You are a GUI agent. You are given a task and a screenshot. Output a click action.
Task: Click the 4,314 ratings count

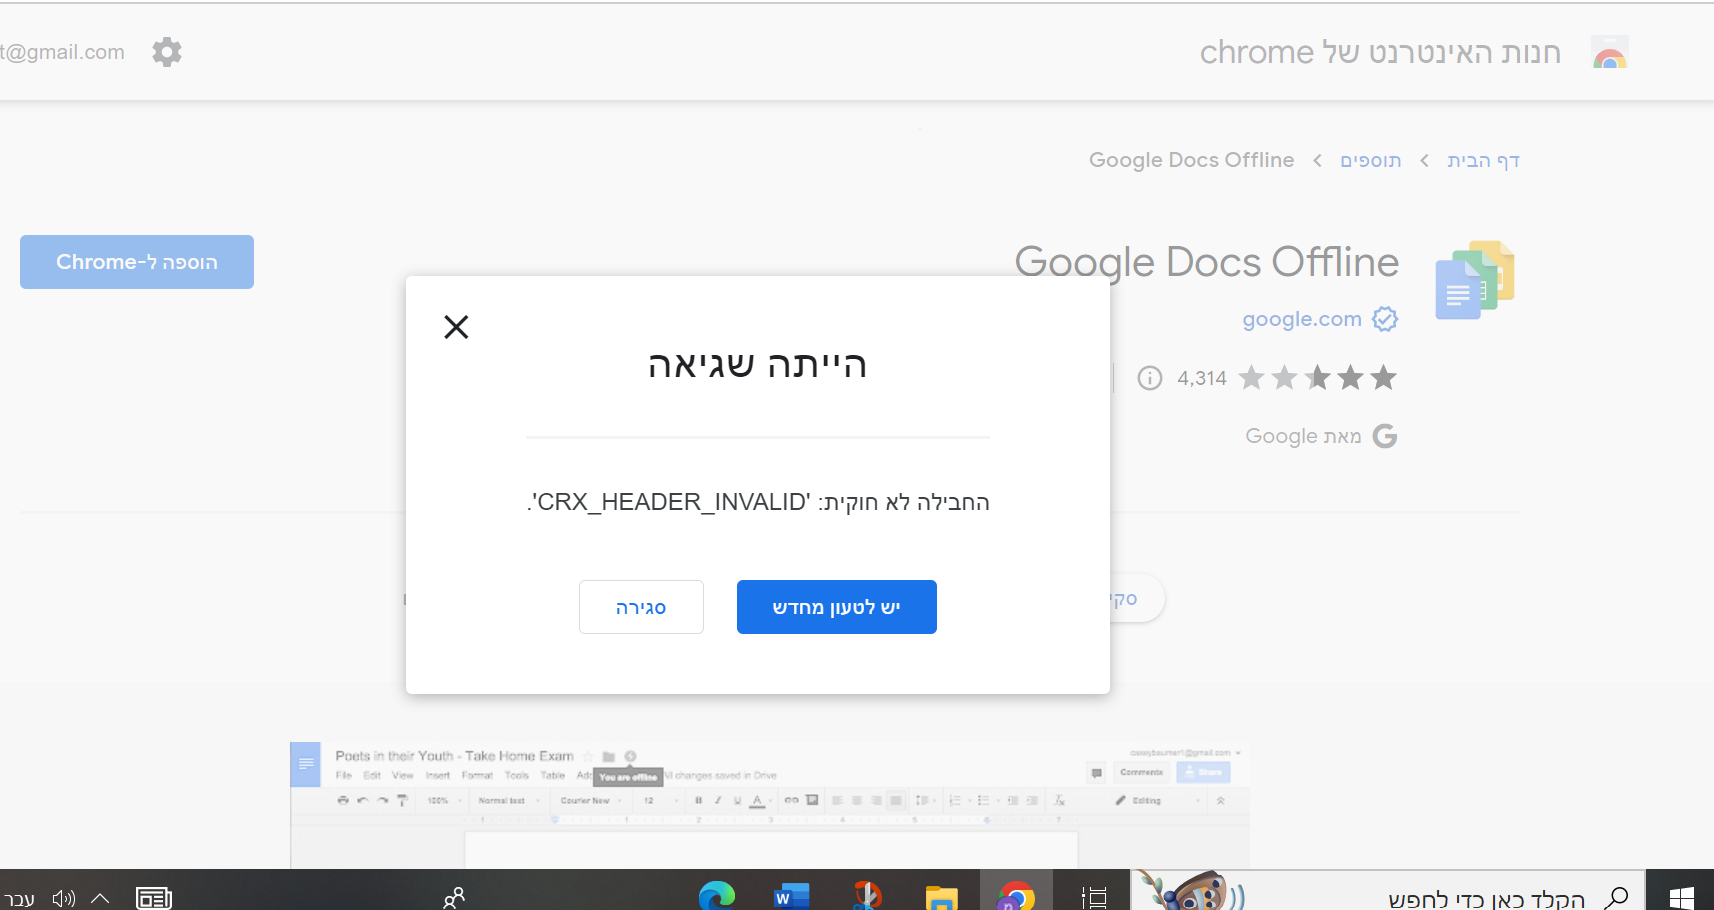[1202, 378]
